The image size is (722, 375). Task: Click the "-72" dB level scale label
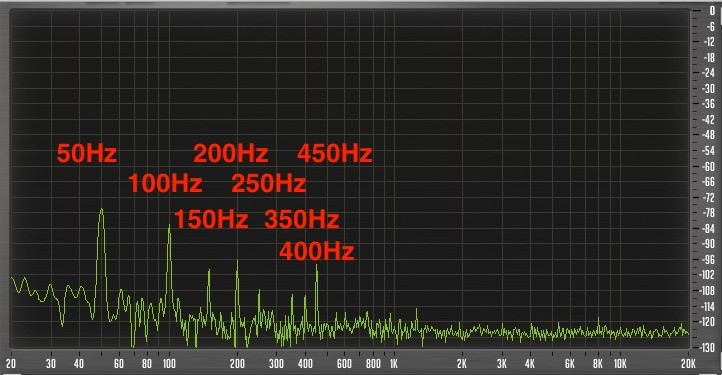[x=708, y=198]
